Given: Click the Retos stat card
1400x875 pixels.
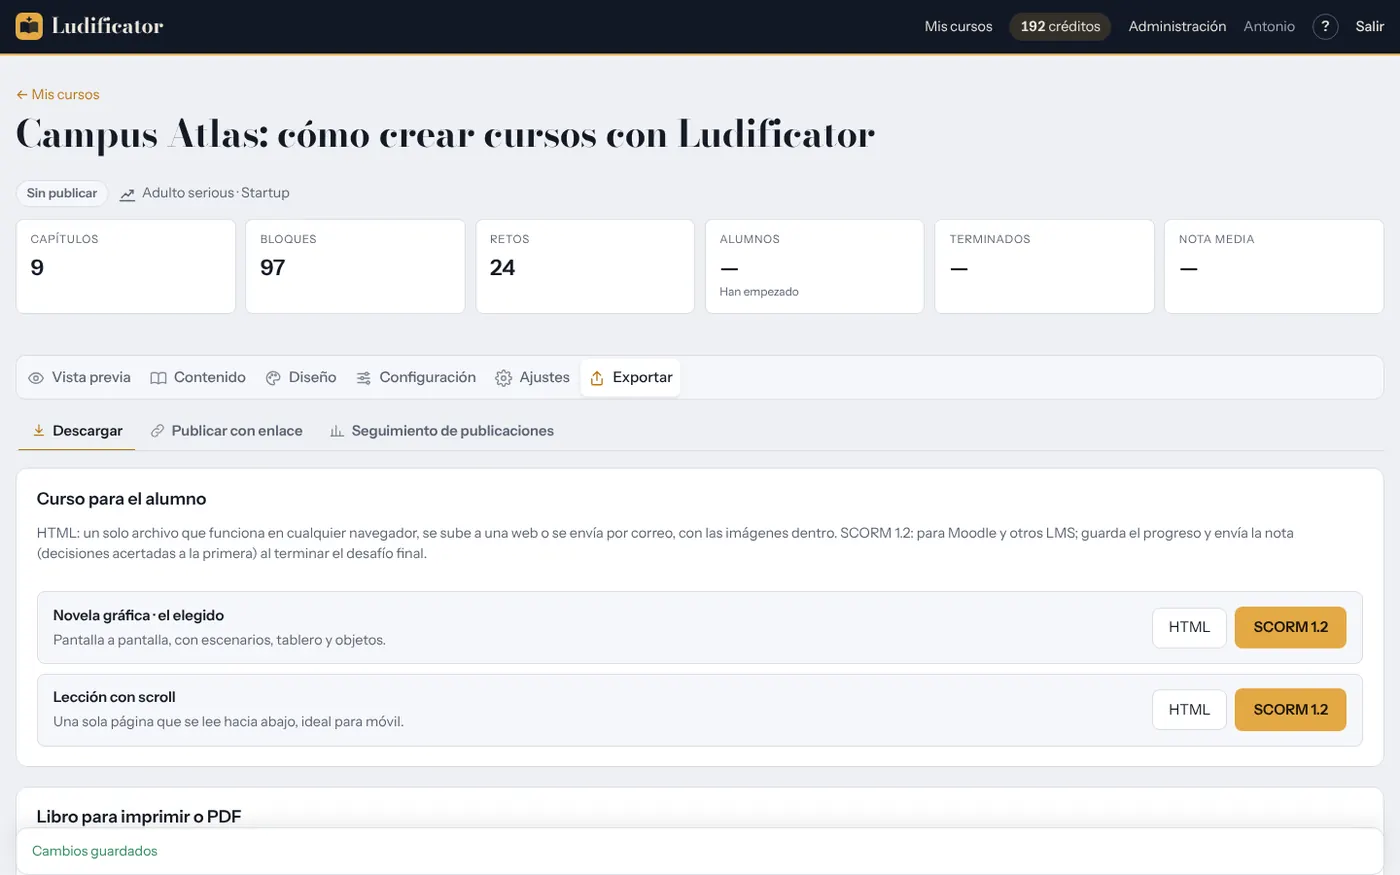Looking at the screenshot, I should 585,267.
